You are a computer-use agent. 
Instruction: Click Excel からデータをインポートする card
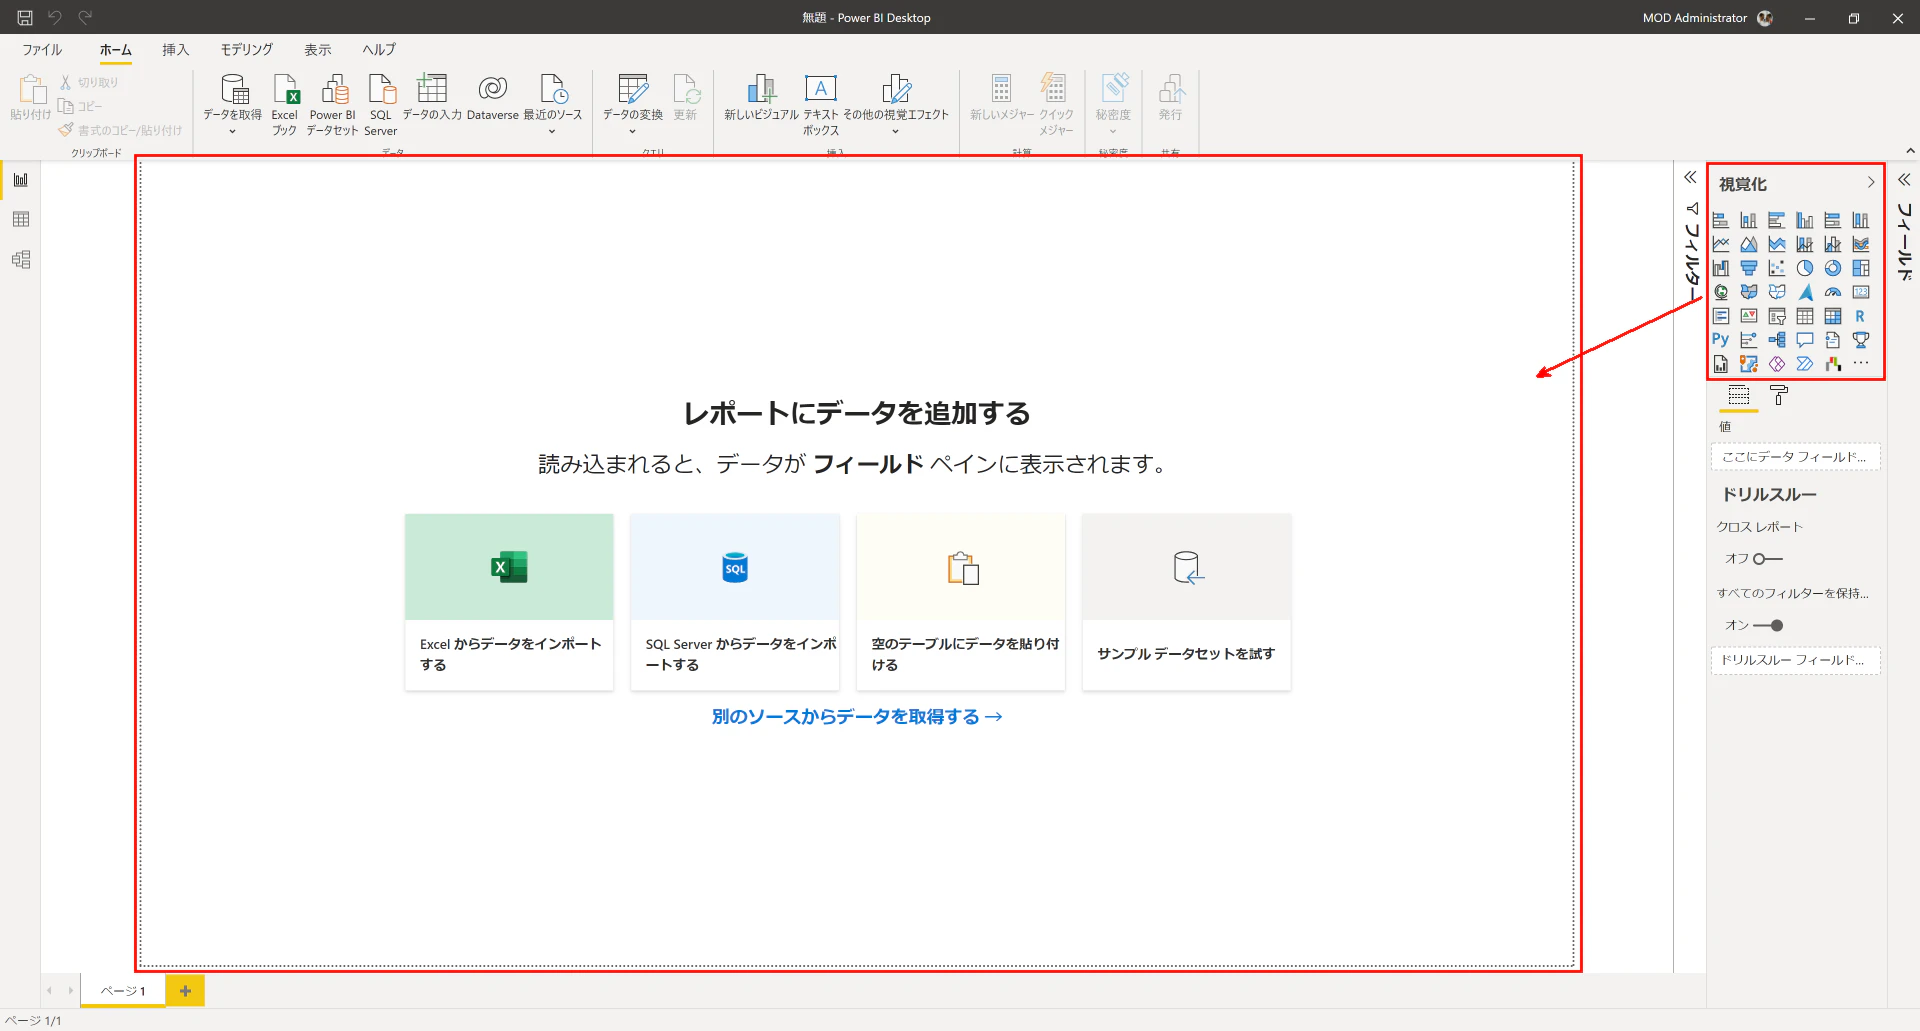[x=509, y=602]
